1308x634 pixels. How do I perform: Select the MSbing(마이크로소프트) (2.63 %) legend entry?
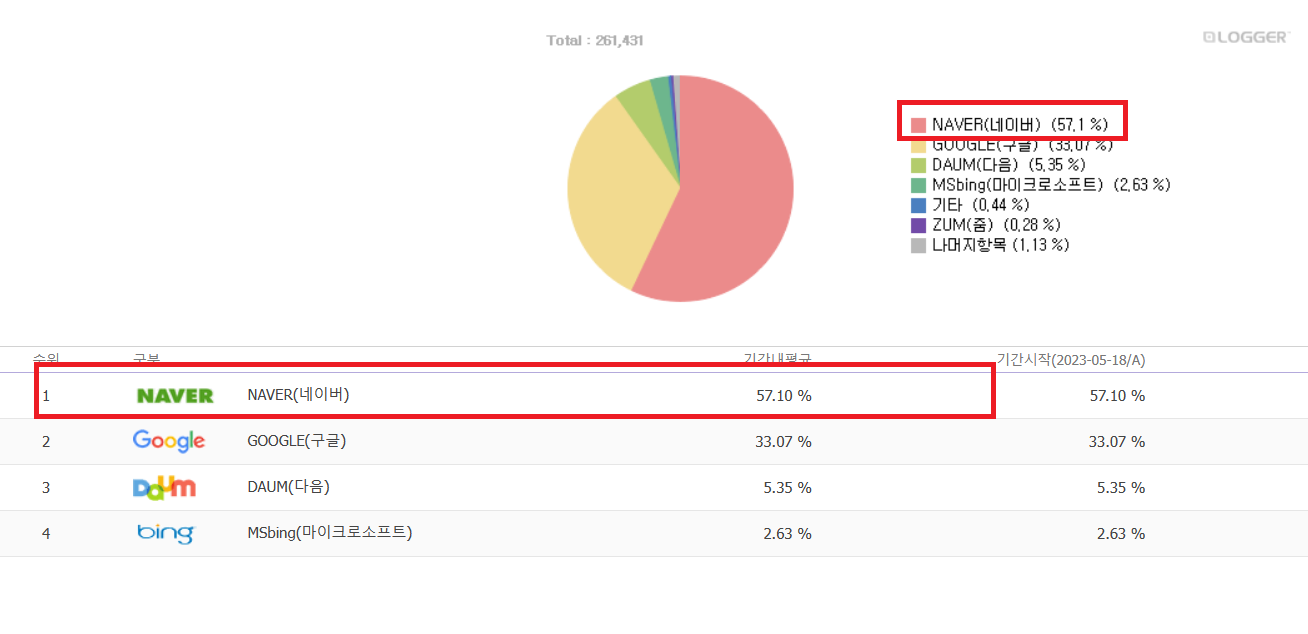(1040, 185)
